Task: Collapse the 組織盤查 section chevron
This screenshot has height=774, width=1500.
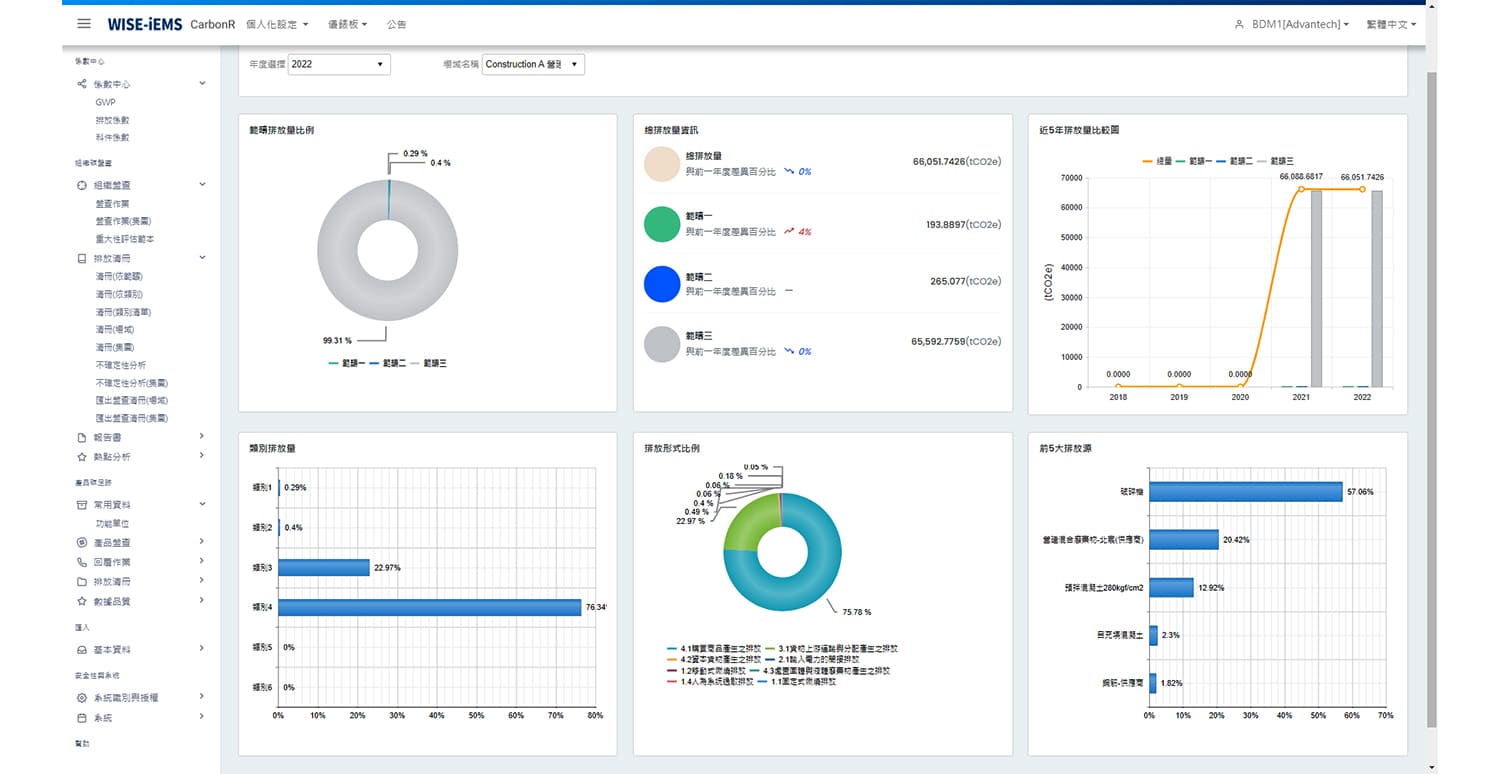Action: tap(202, 184)
